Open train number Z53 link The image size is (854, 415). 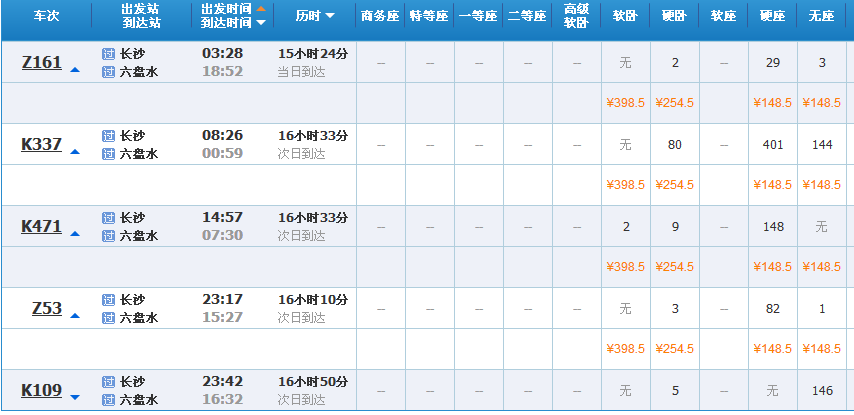[47, 308]
